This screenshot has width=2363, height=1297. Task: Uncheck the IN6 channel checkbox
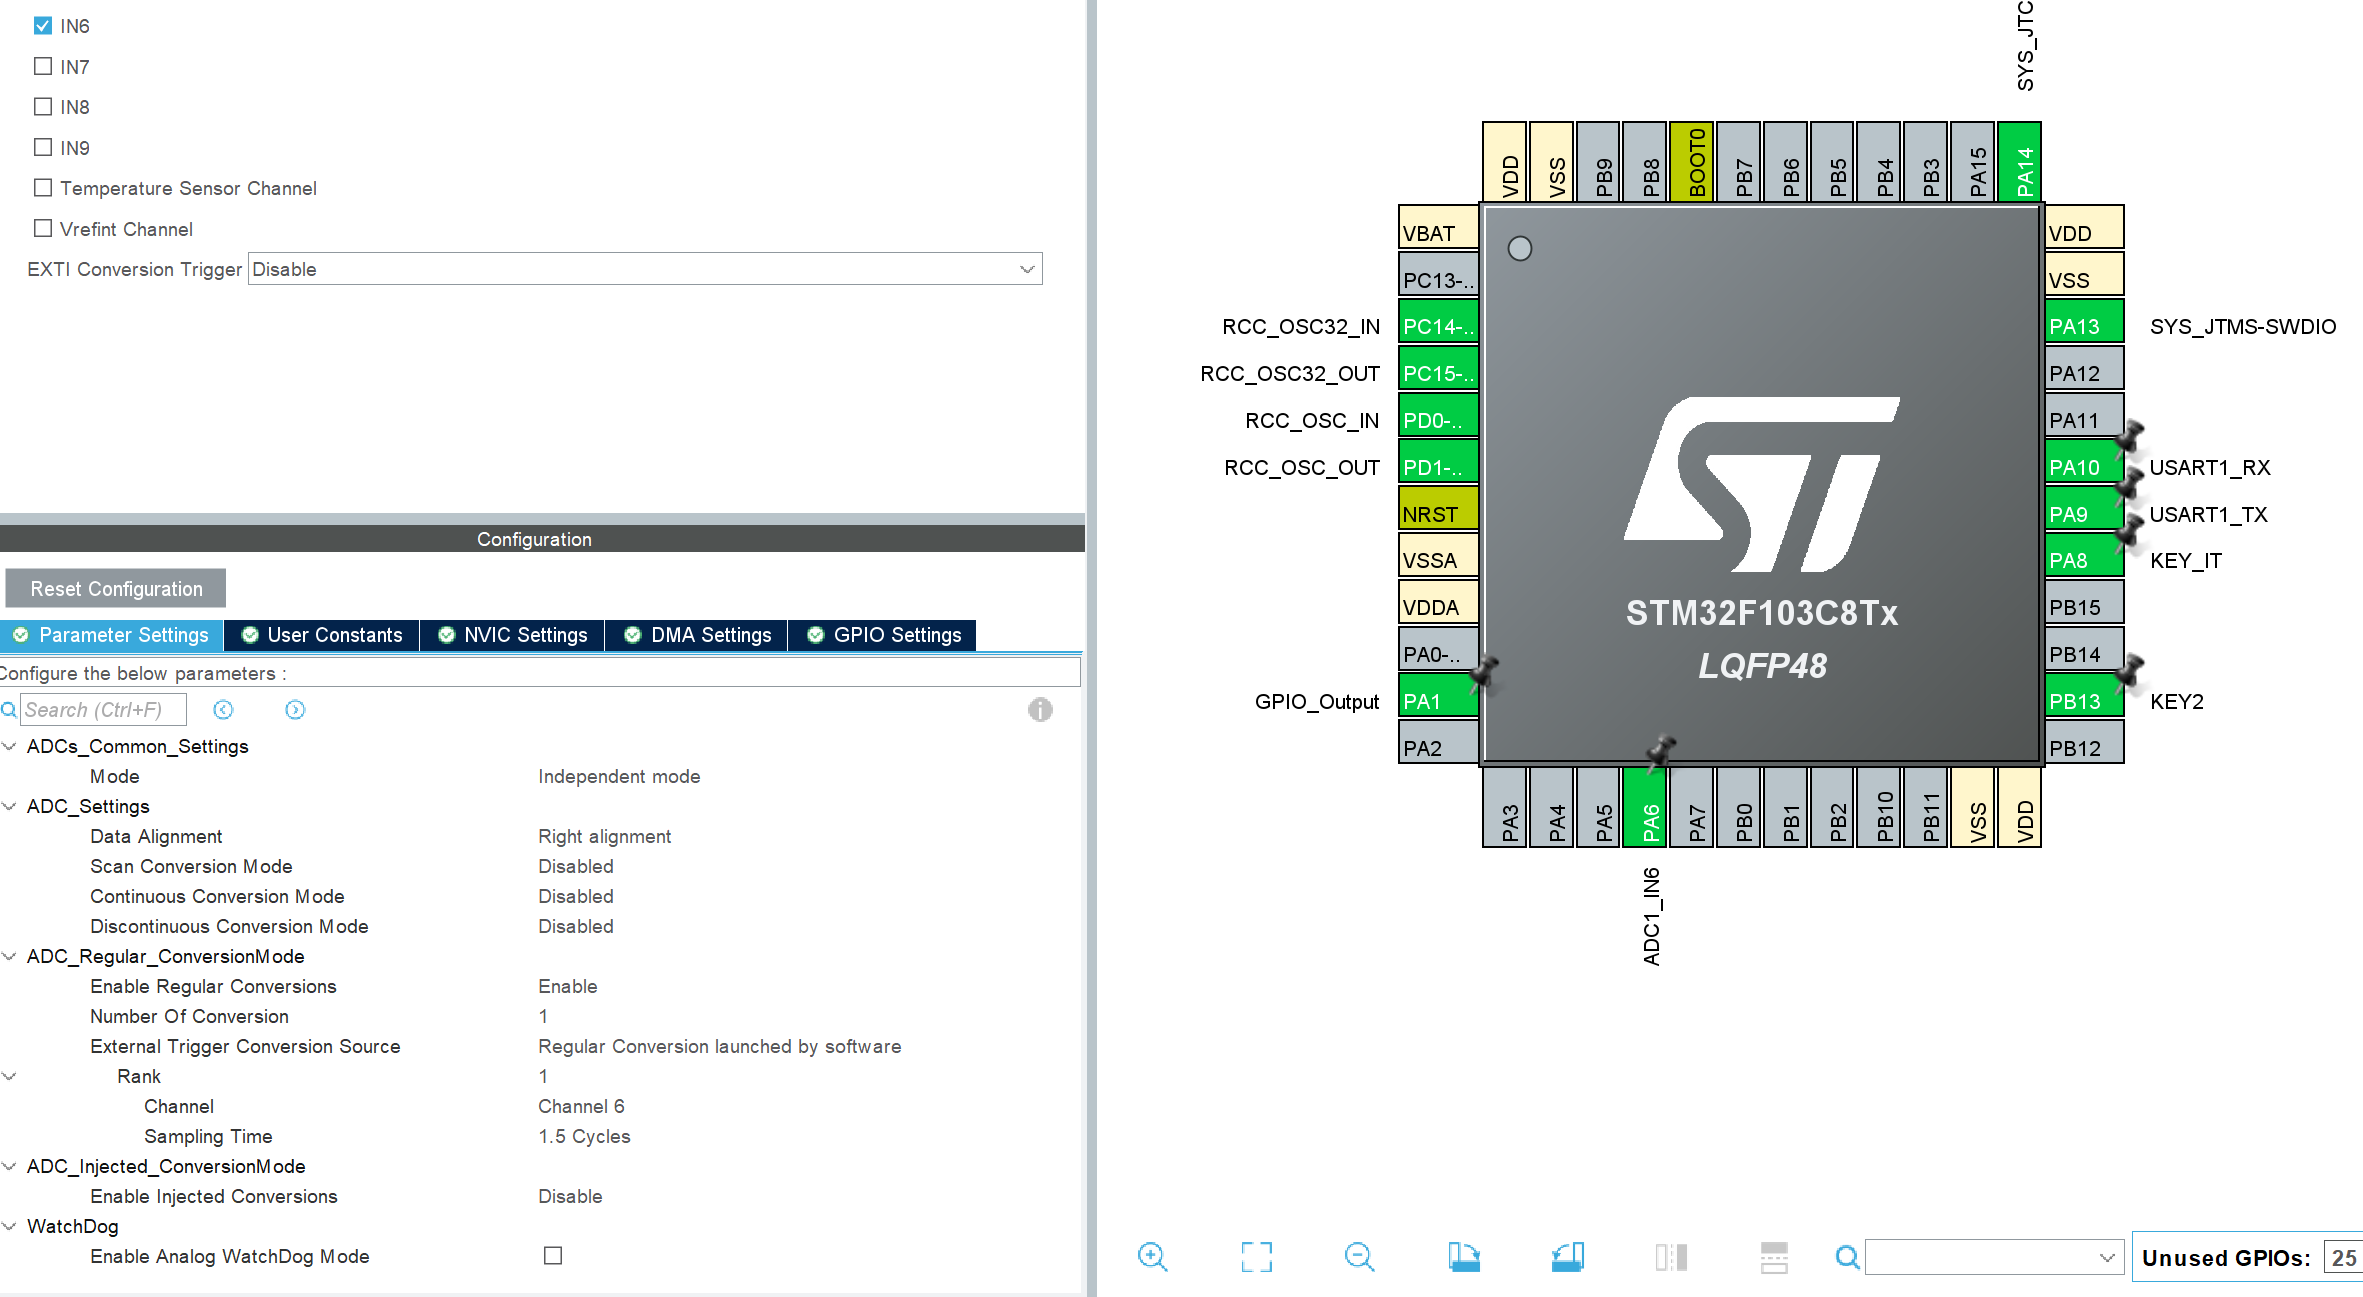pos(43,25)
